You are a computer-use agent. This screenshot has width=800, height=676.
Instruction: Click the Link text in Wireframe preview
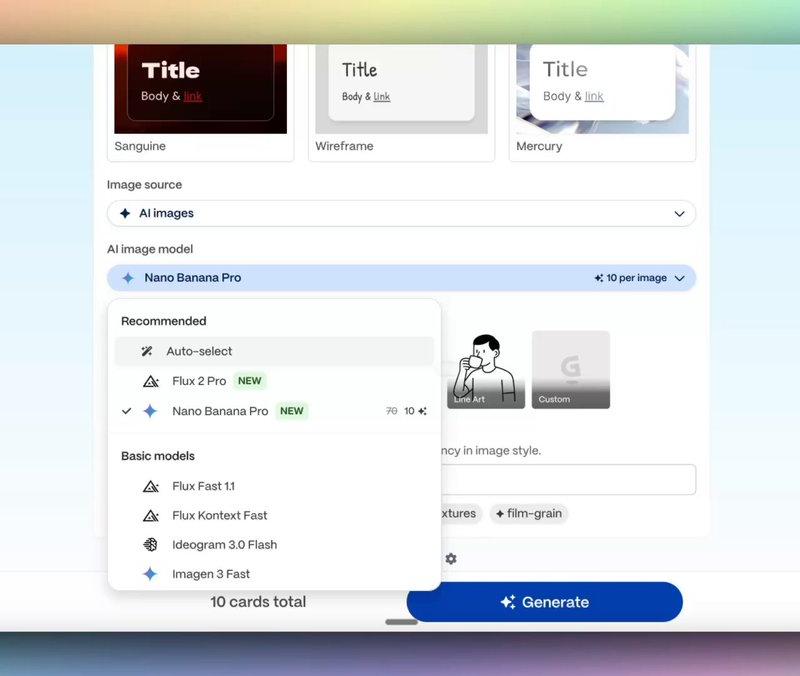[x=382, y=96]
